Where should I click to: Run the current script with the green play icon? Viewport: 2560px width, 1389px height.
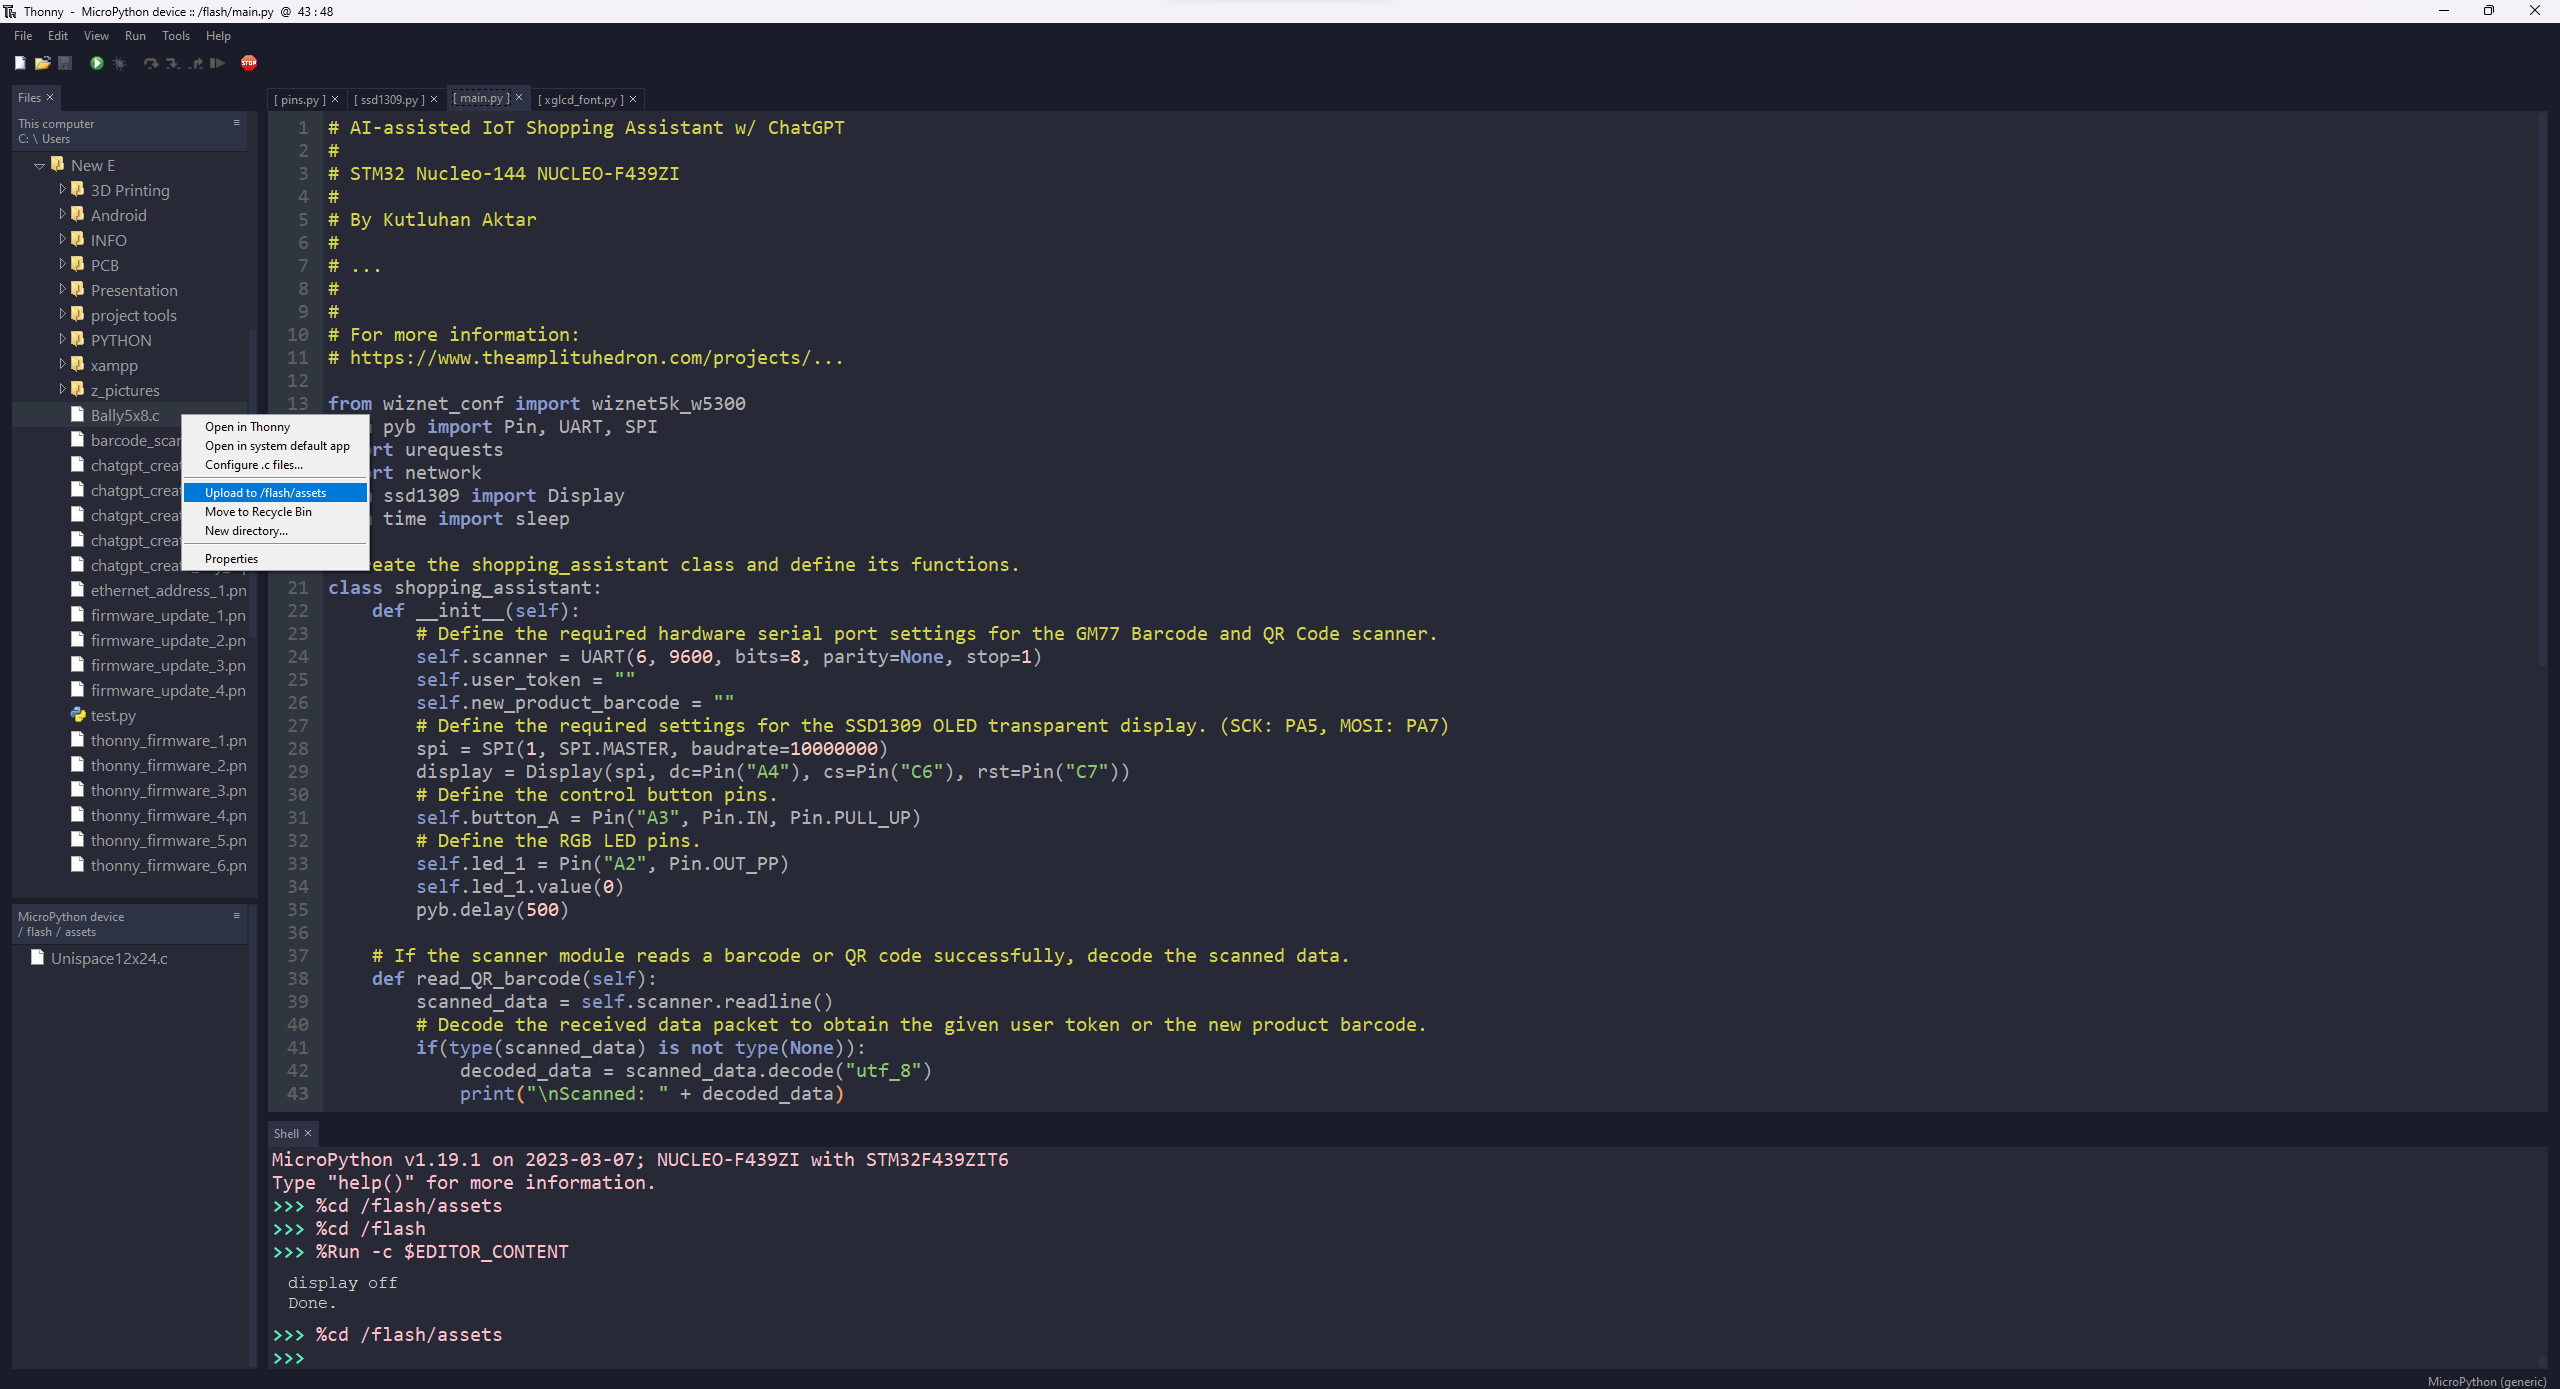[x=96, y=63]
